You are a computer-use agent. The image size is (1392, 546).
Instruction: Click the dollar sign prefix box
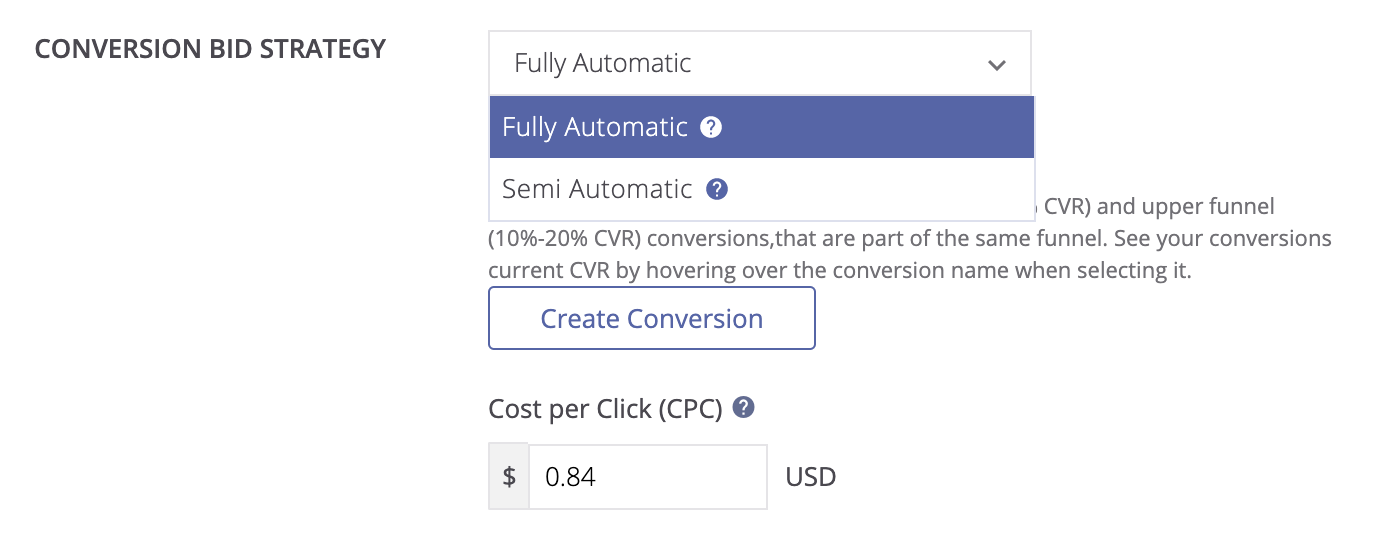pos(509,477)
